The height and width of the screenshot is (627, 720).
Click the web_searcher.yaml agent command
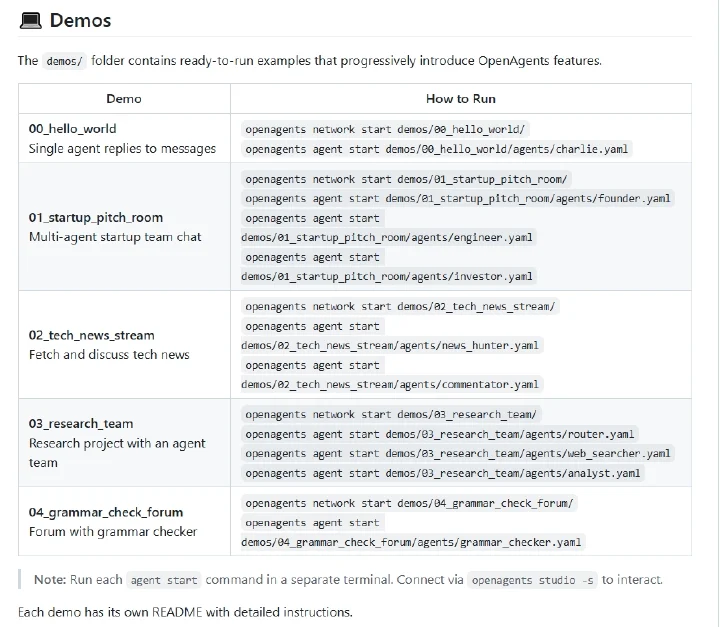[x=458, y=454]
